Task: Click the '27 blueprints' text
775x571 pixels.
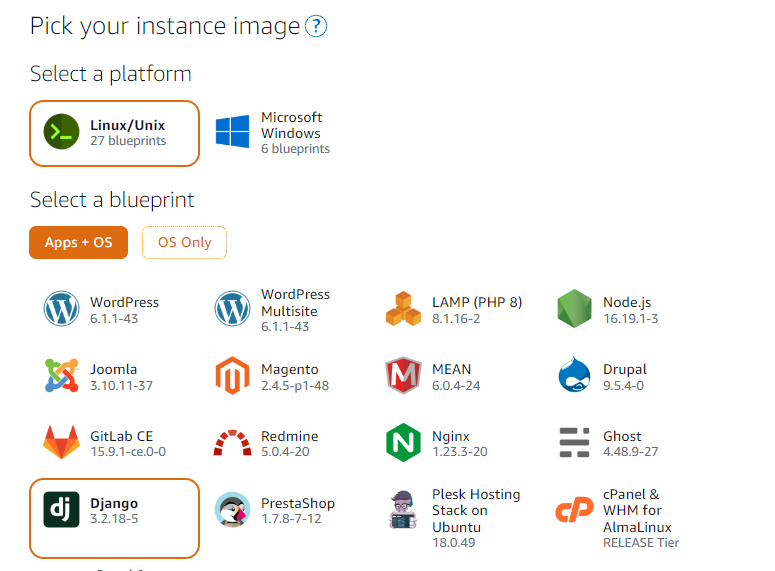Action: pyautogui.click(x=128, y=141)
